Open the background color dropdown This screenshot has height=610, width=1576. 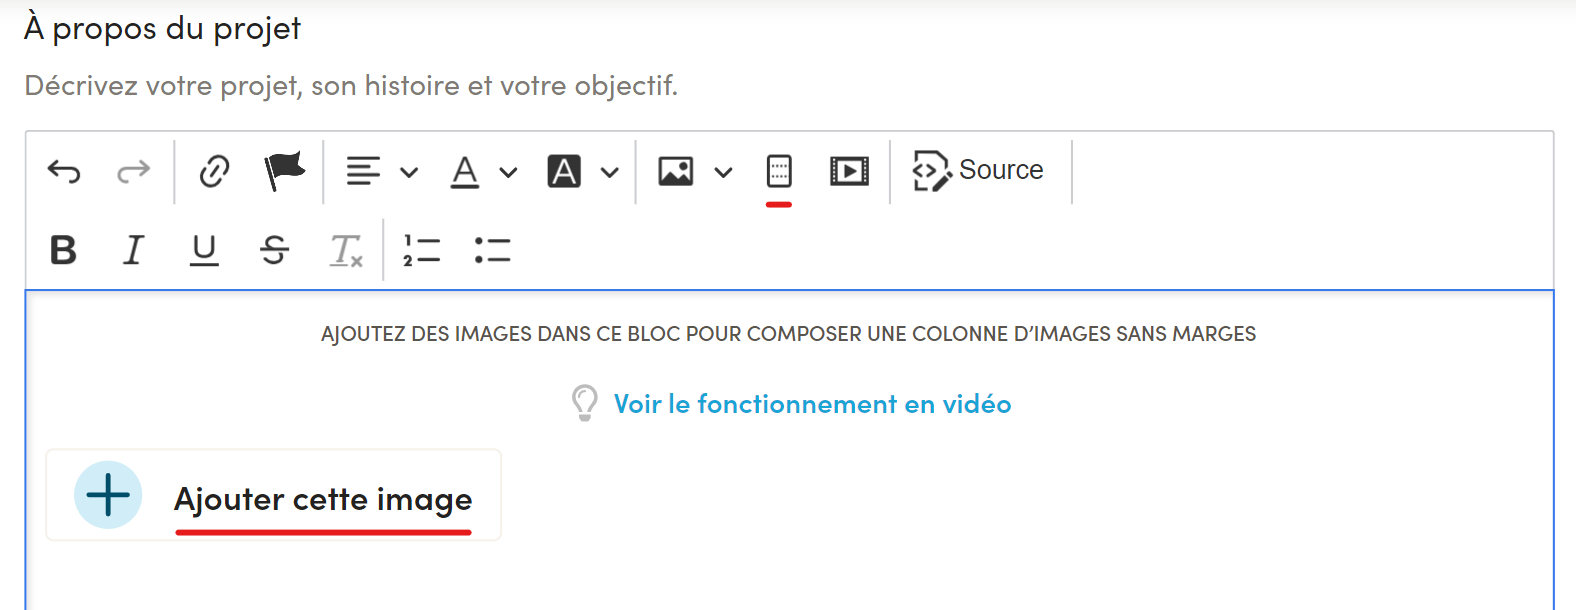tap(583, 172)
